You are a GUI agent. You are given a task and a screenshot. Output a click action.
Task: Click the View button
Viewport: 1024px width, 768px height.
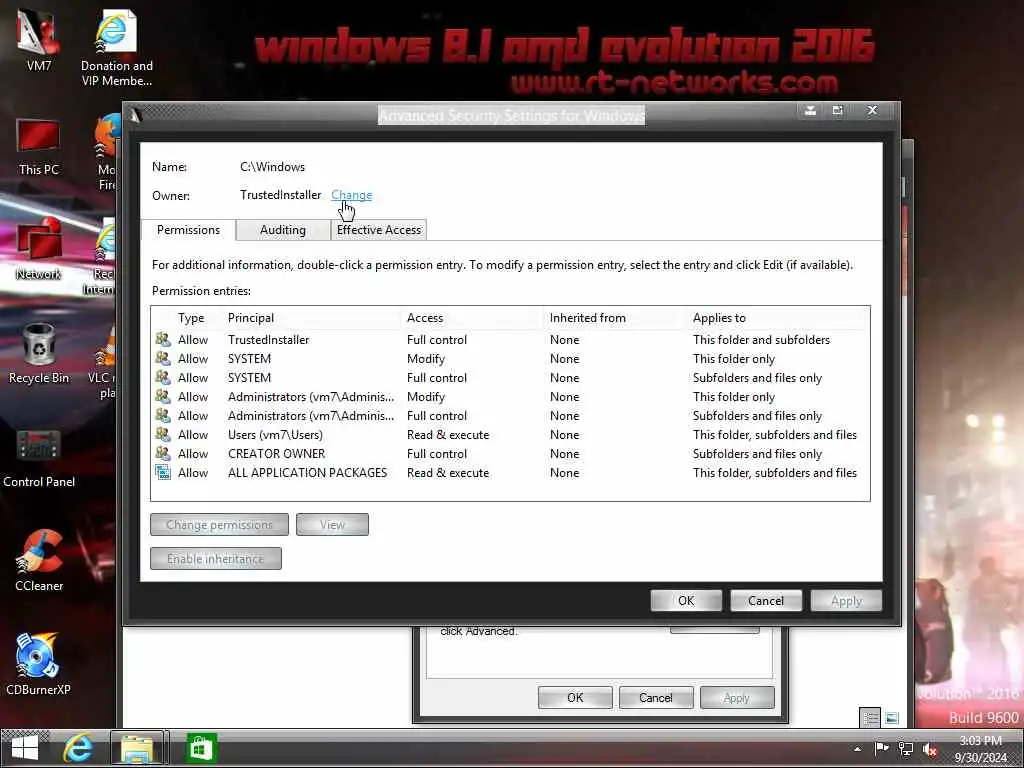(x=332, y=524)
